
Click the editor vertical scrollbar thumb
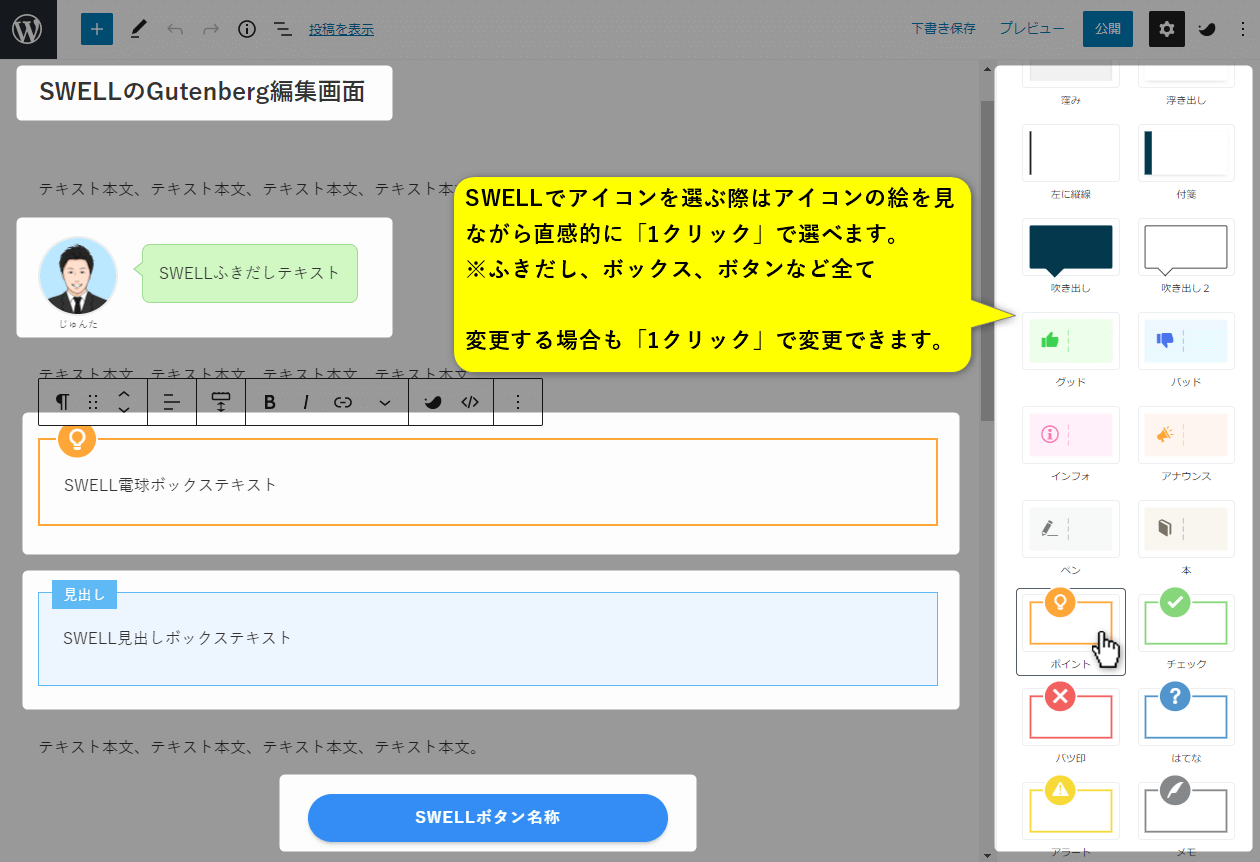(987, 260)
